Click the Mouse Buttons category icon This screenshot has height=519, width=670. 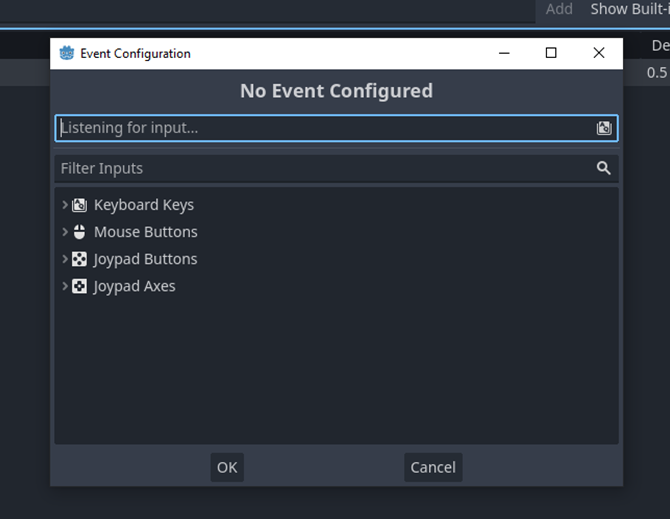[80, 232]
